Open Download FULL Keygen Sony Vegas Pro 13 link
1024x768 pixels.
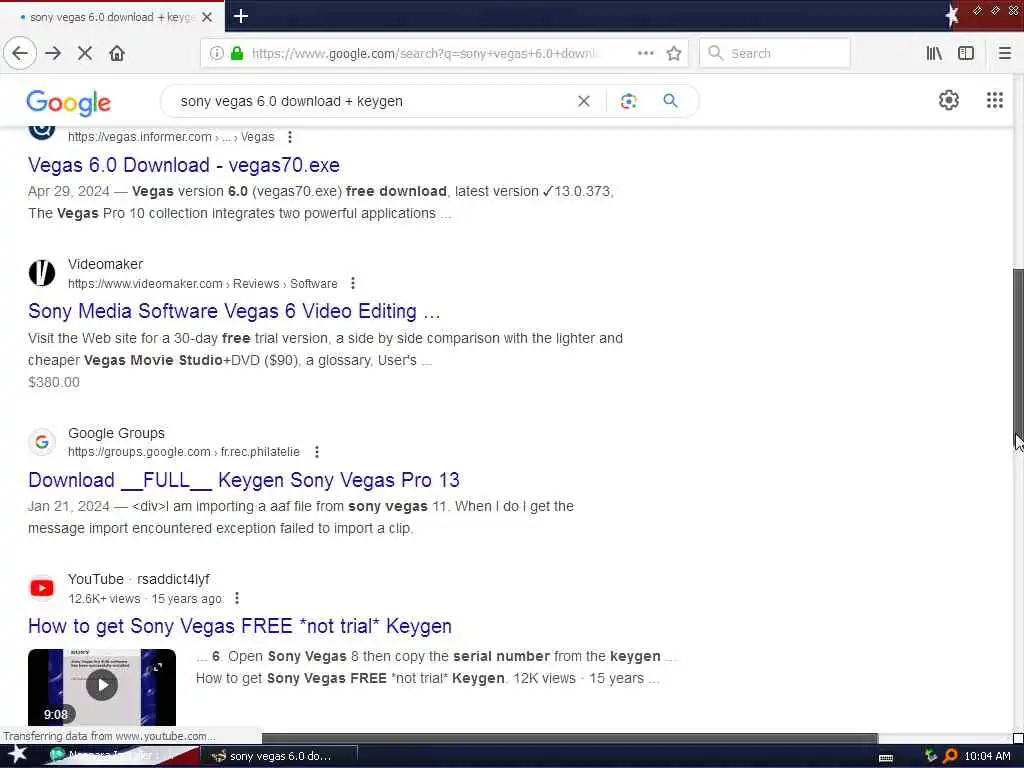coord(244,480)
